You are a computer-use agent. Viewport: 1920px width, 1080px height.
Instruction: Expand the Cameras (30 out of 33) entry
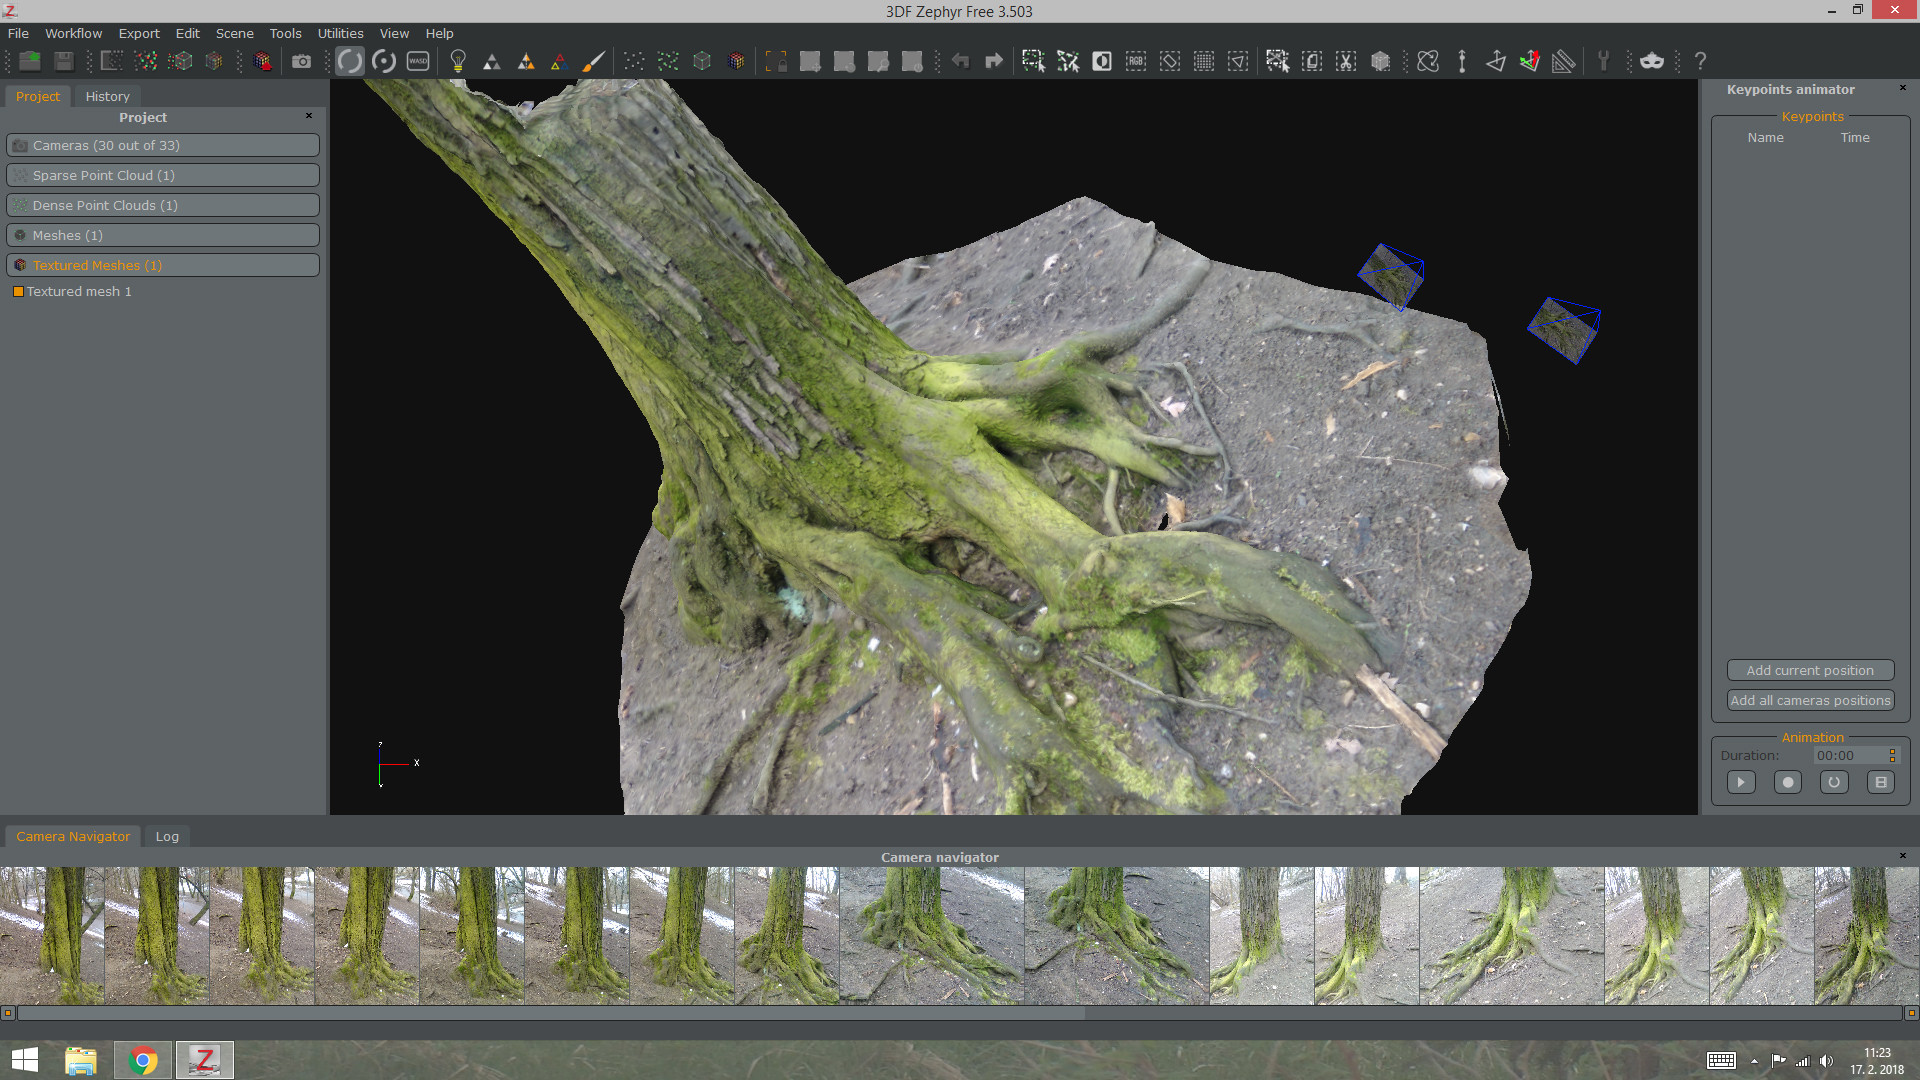[163, 145]
